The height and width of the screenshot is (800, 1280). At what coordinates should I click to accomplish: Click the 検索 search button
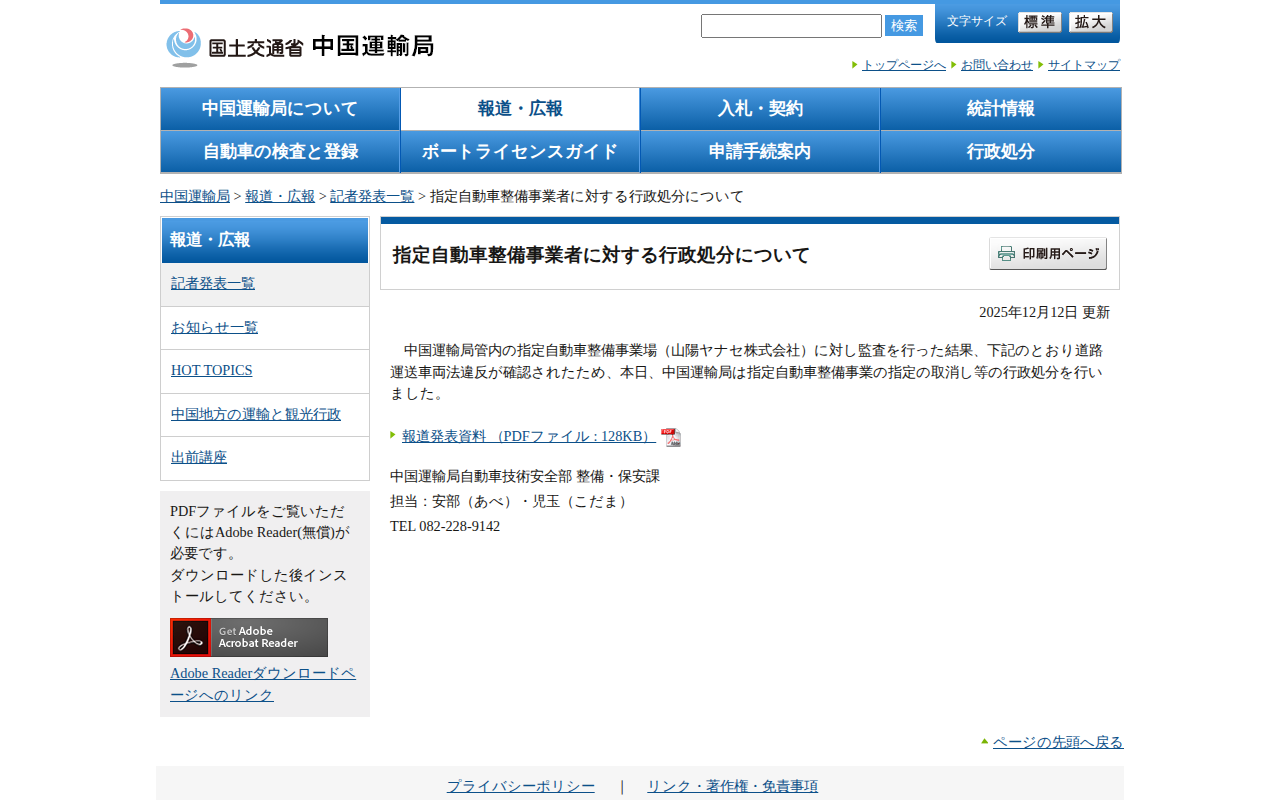pyautogui.click(x=904, y=26)
